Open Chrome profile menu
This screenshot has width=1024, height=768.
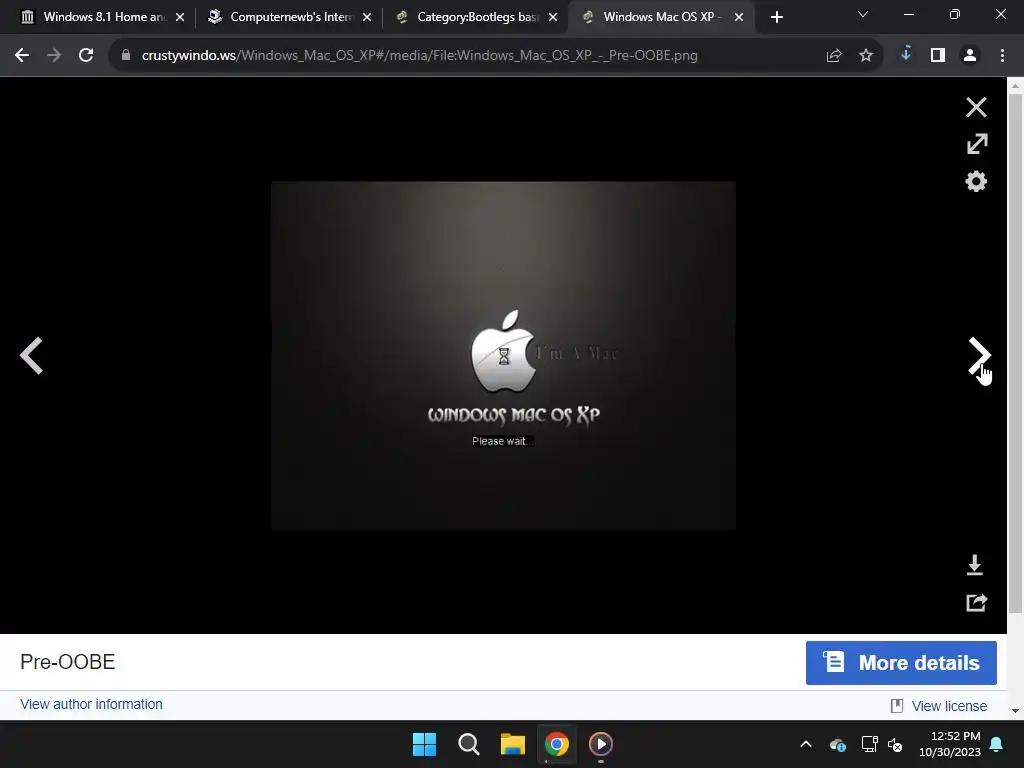[970, 56]
